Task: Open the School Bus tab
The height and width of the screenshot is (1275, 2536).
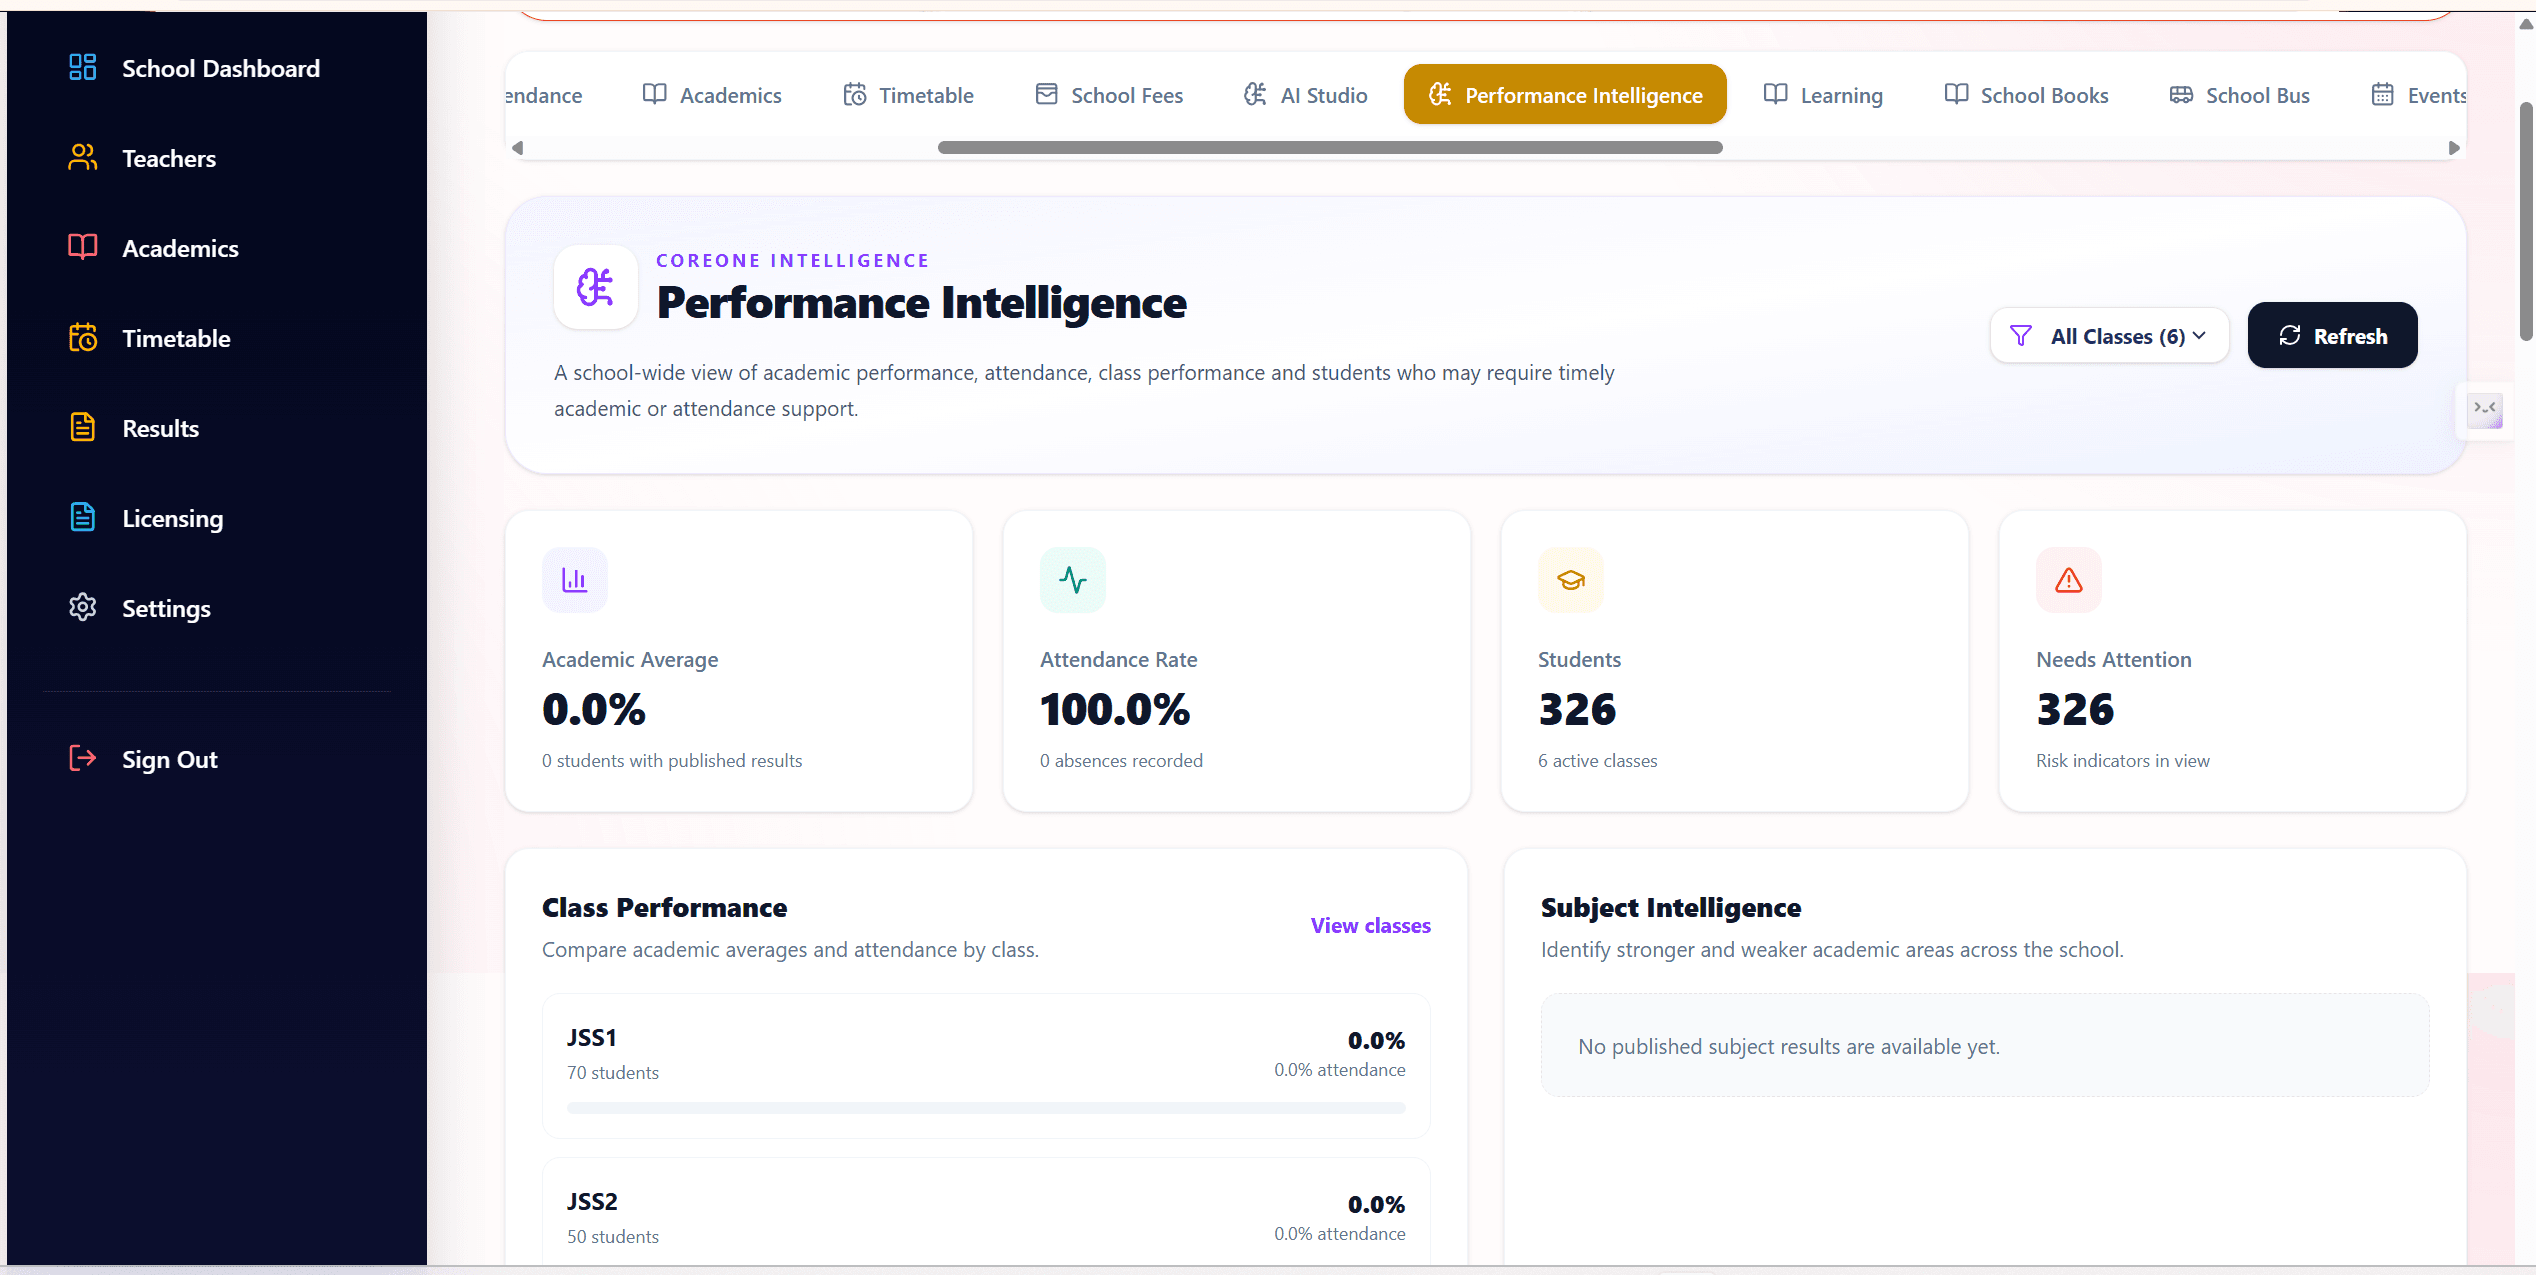Action: [2240, 95]
